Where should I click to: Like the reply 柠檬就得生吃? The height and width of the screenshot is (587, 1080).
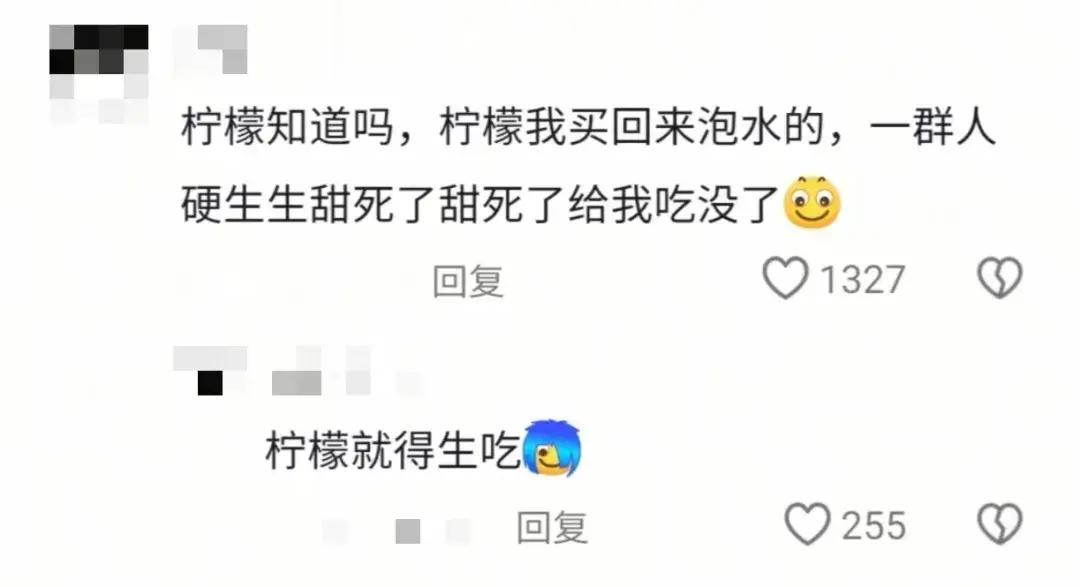click(808, 524)
